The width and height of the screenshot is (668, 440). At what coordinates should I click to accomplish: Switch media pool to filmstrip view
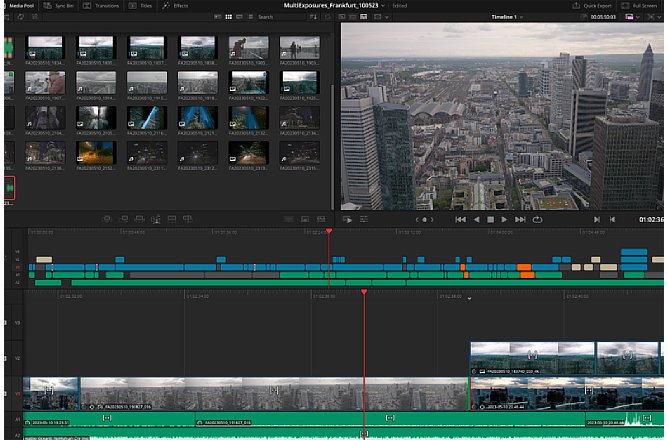tap(239, 17)
